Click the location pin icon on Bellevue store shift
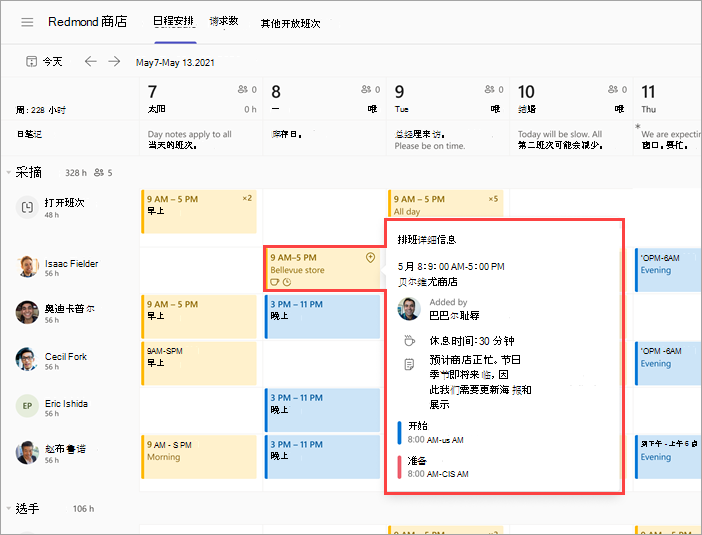This screenshot has width=702, height=535. 370,257
